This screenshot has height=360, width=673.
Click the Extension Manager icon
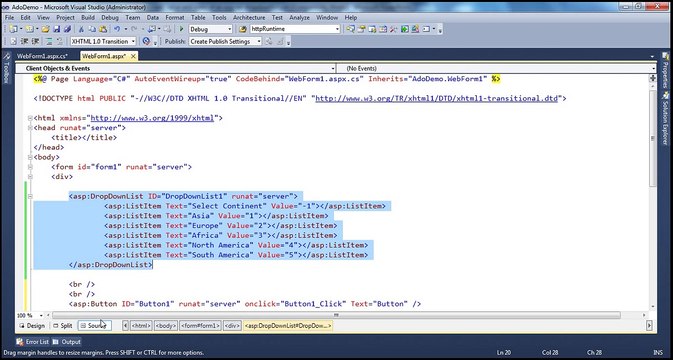(x=415, y=29)
